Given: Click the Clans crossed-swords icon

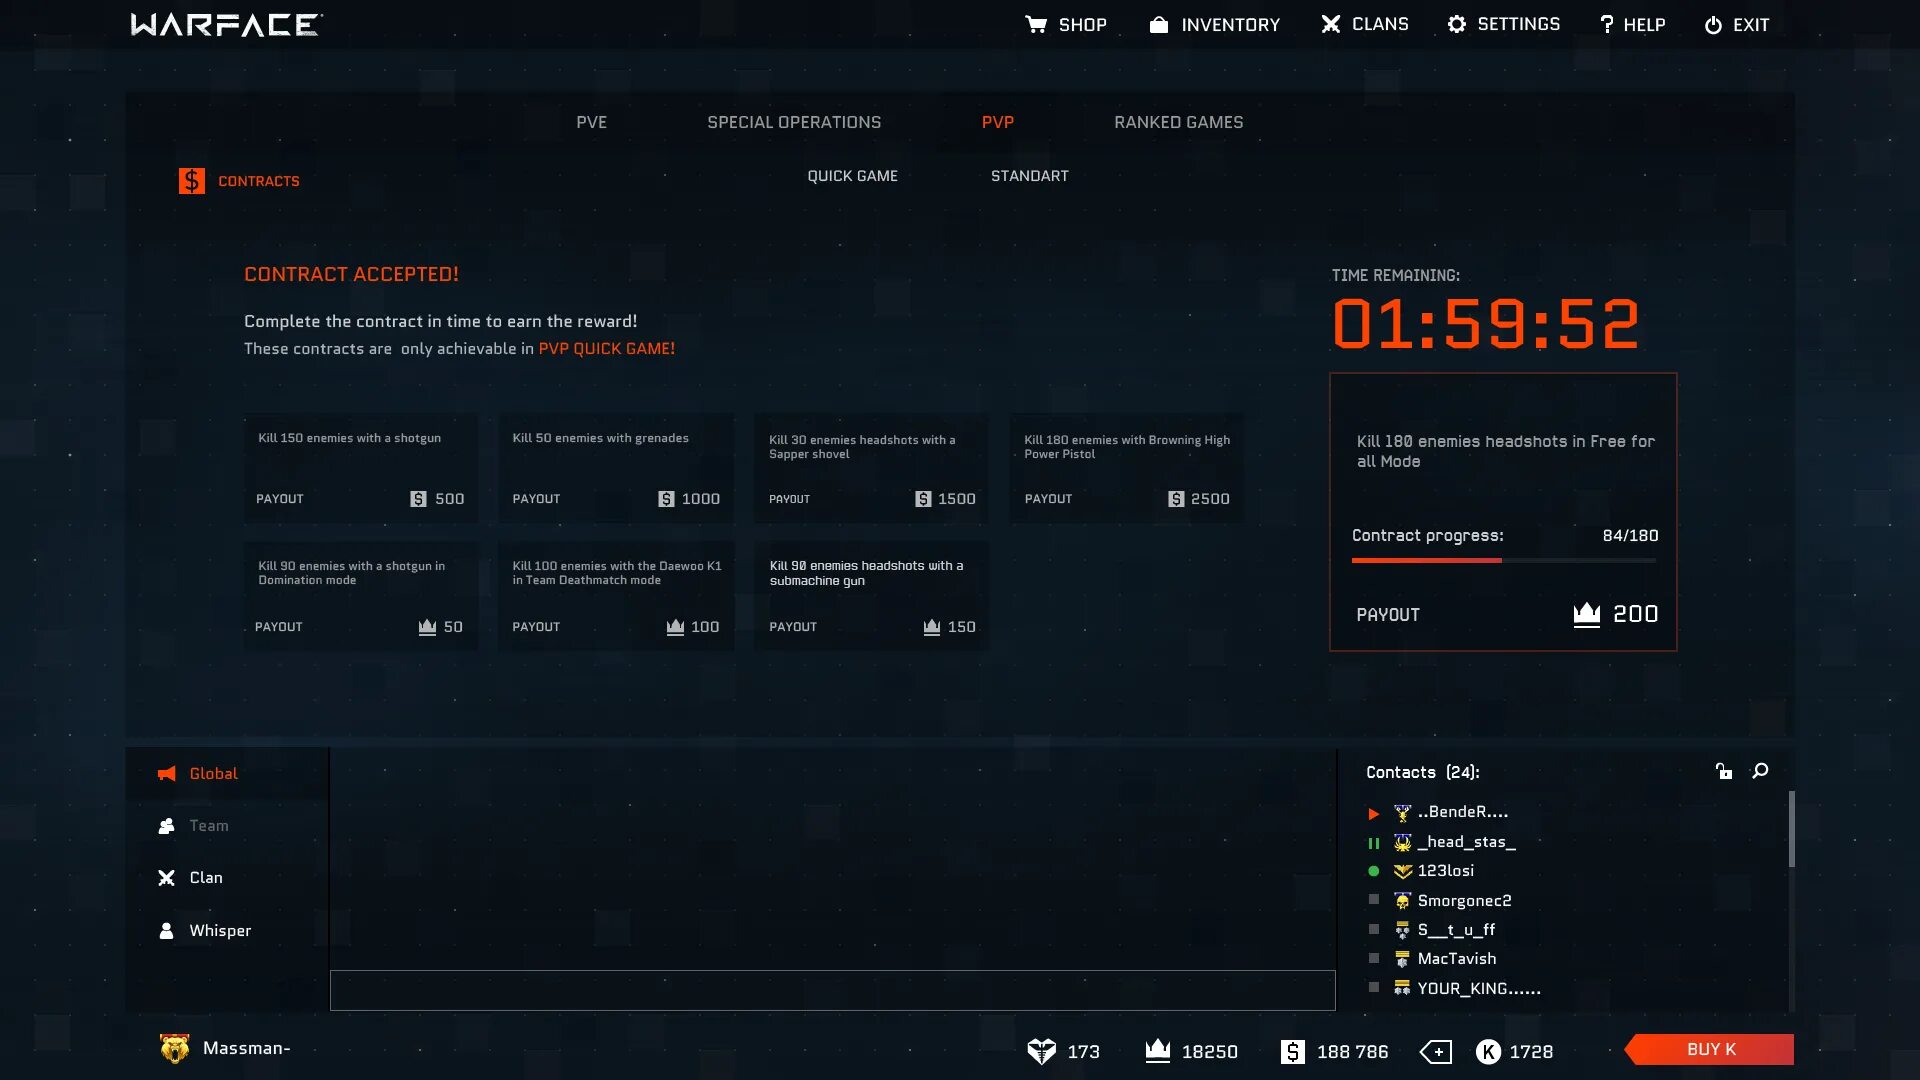Looking at the screenshot, I should (1330, 24).
